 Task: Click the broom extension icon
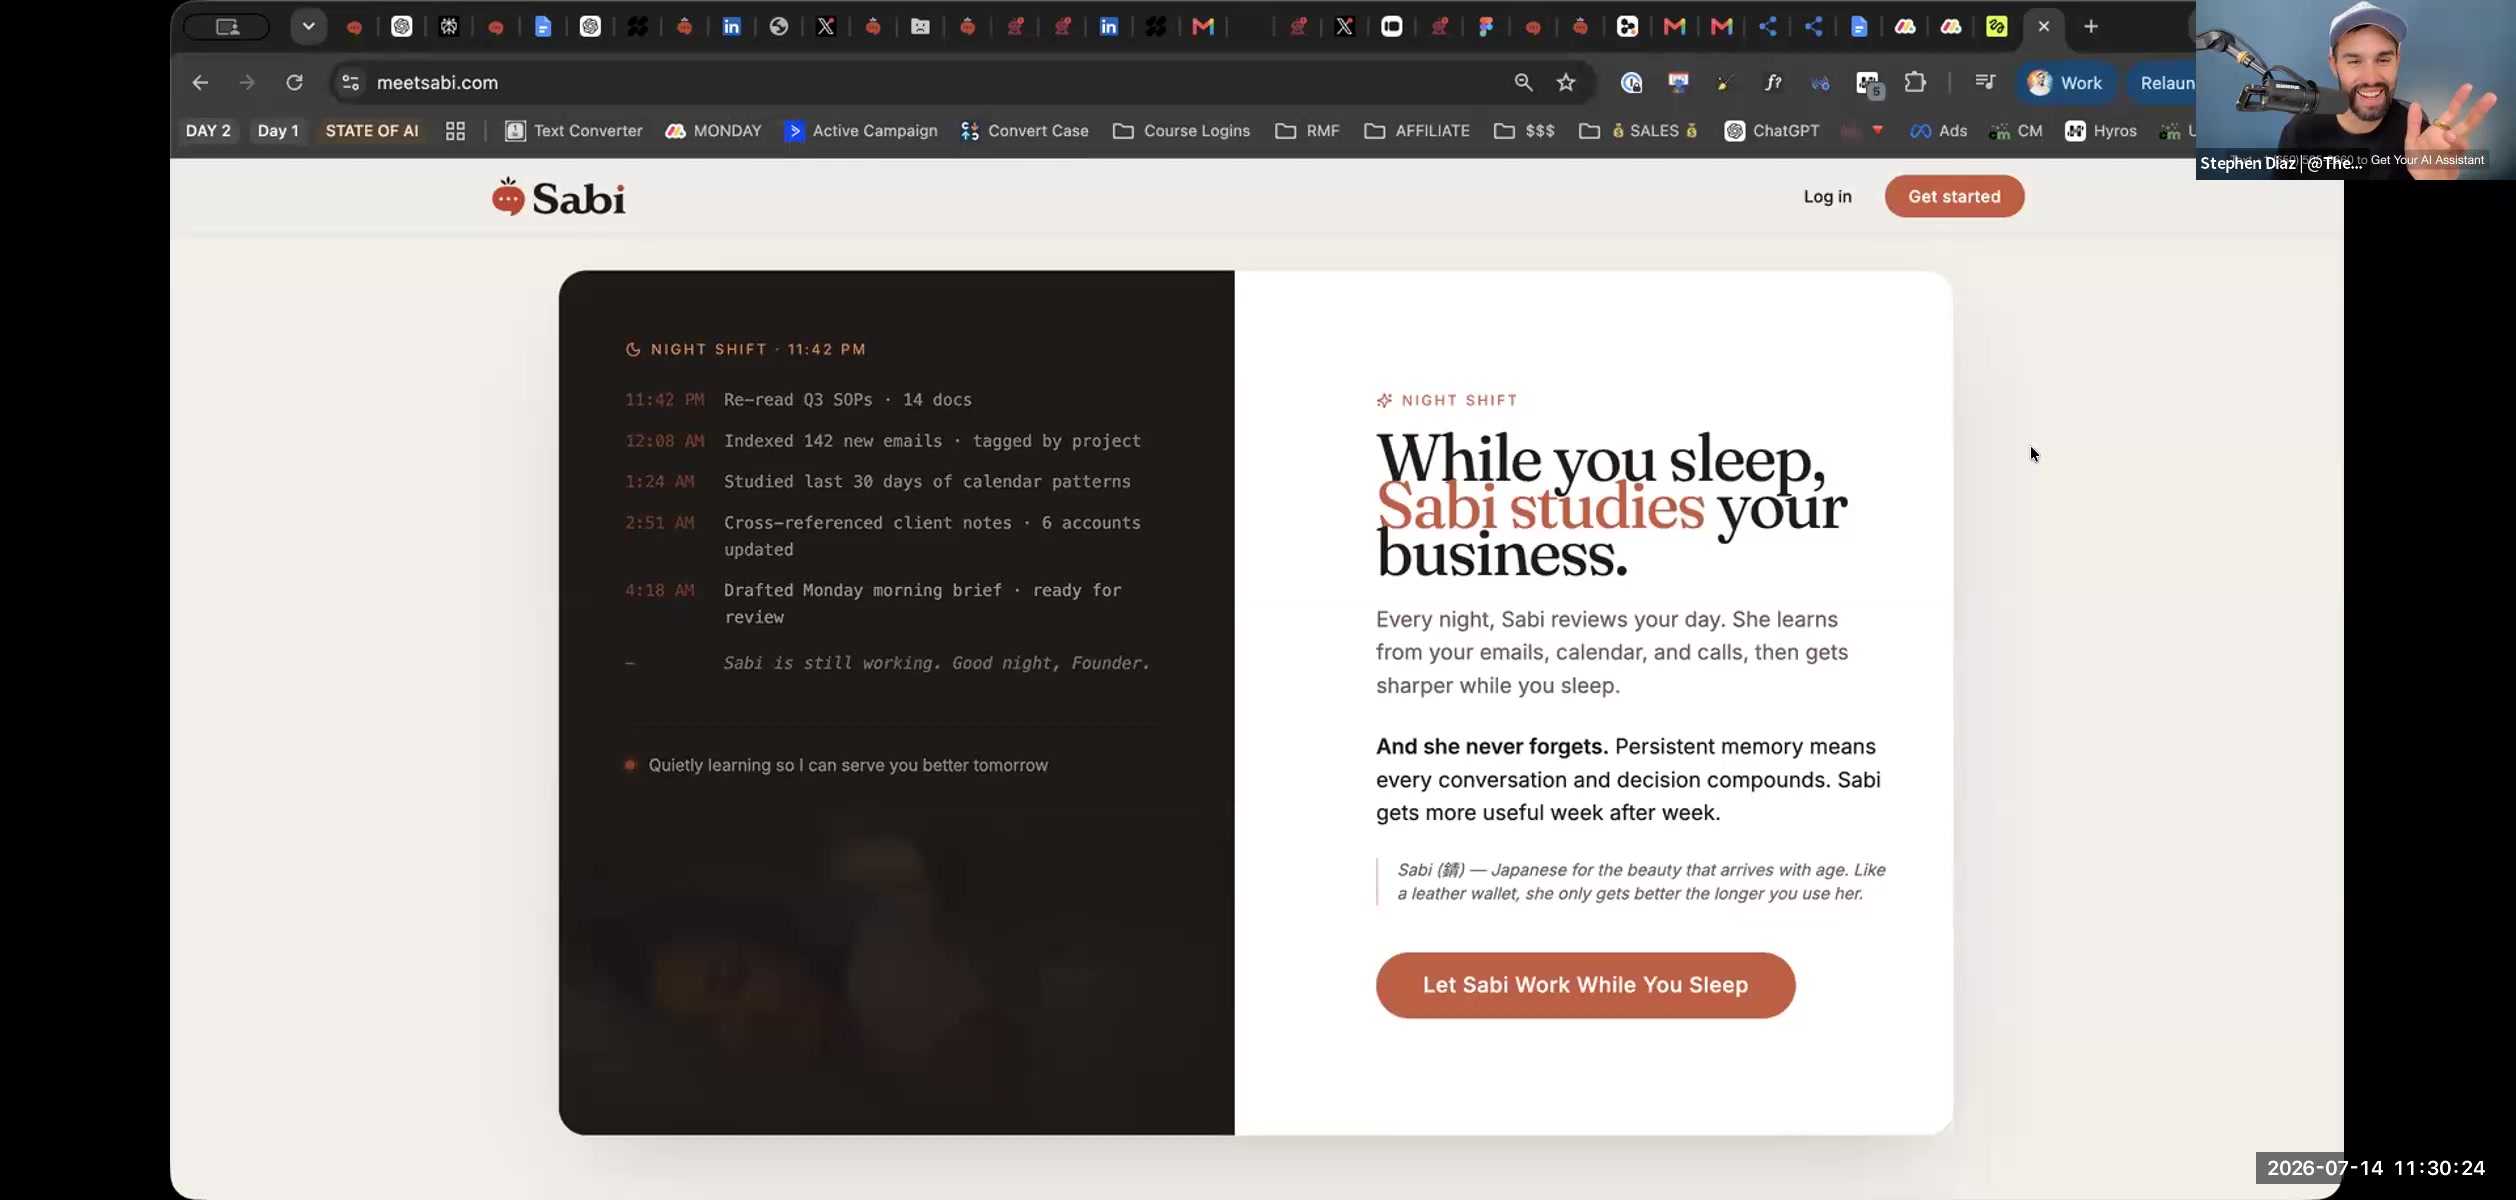[1725, 83]
